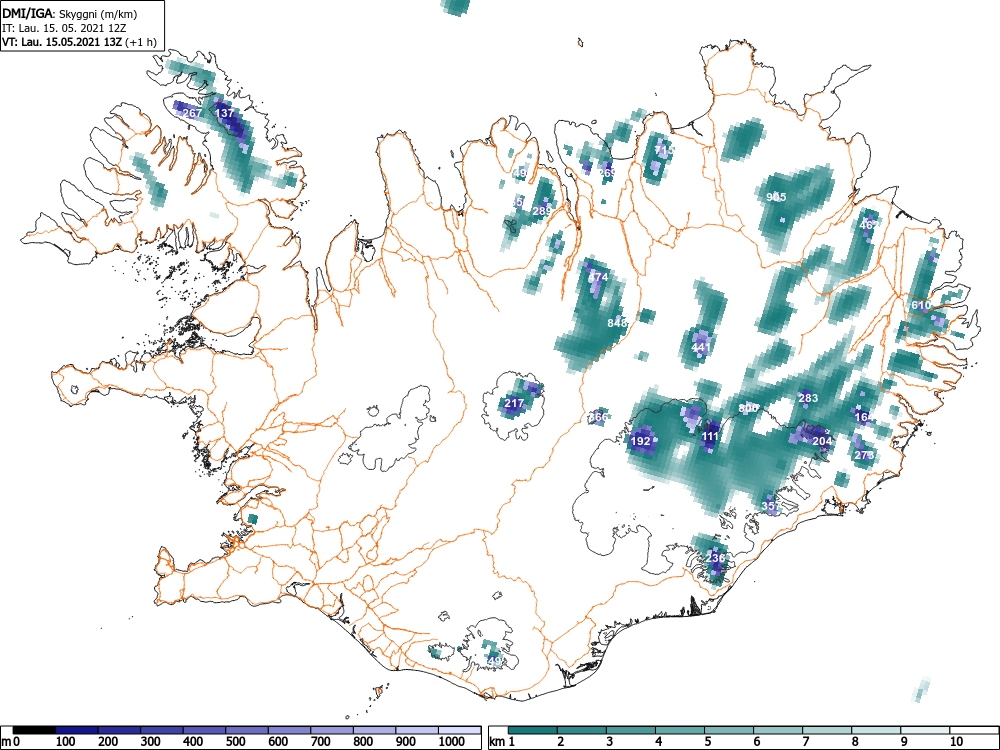This screenshot has height=750, width=1000.
Task: Click the '192' visibility value on map
Action: tap(640, 441)
